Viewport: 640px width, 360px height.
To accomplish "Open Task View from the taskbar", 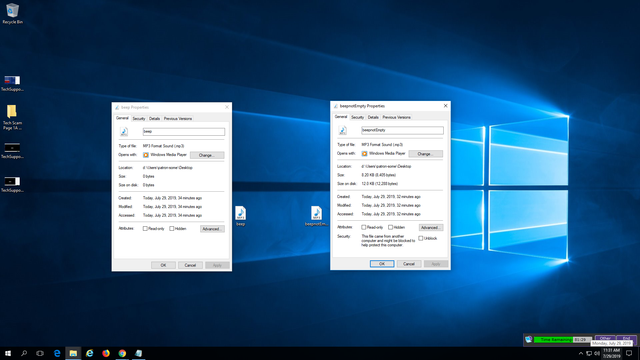I will coord(40,353).
